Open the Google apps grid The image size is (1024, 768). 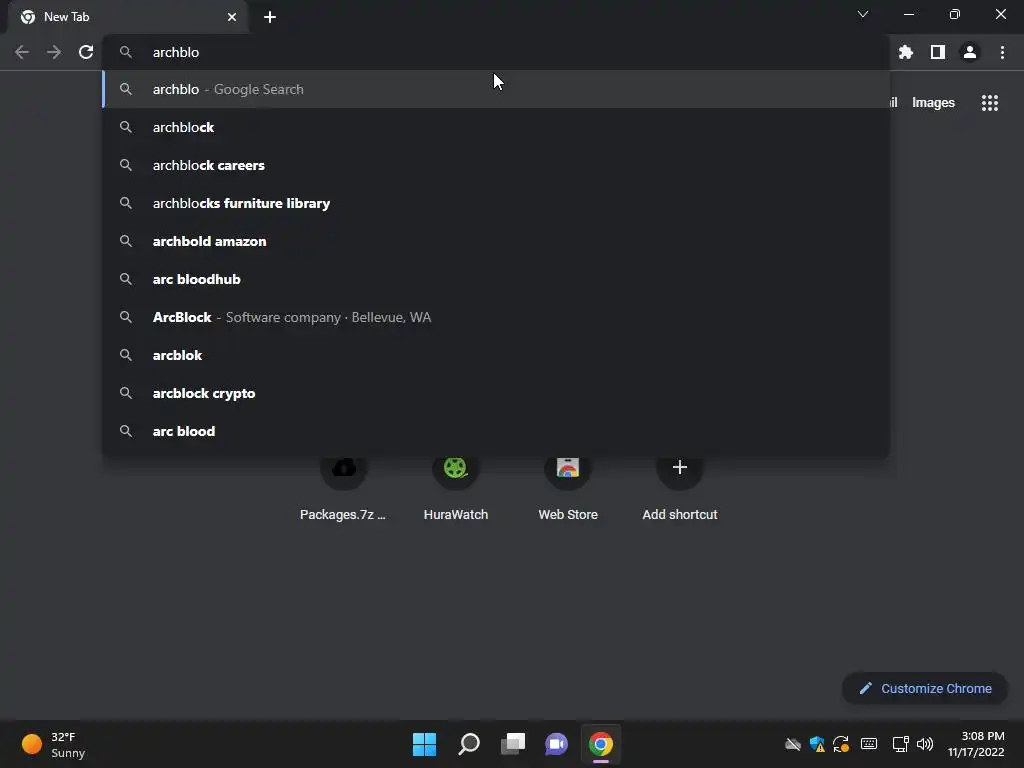pos(990,103)
